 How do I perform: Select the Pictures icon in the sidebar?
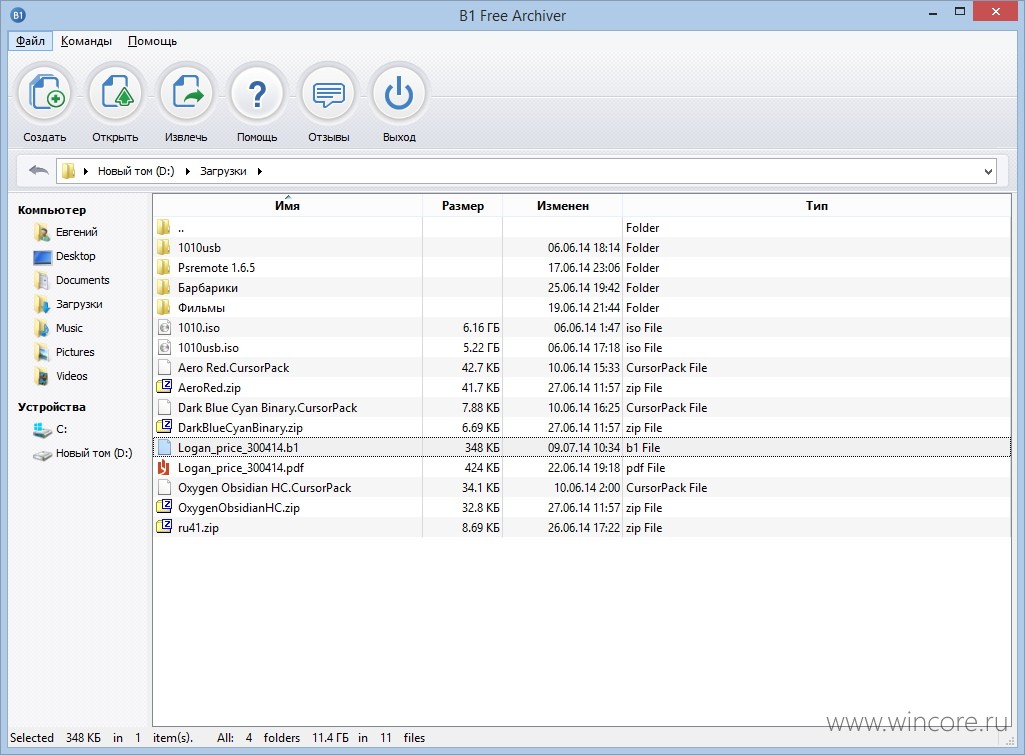click(41, 352)
